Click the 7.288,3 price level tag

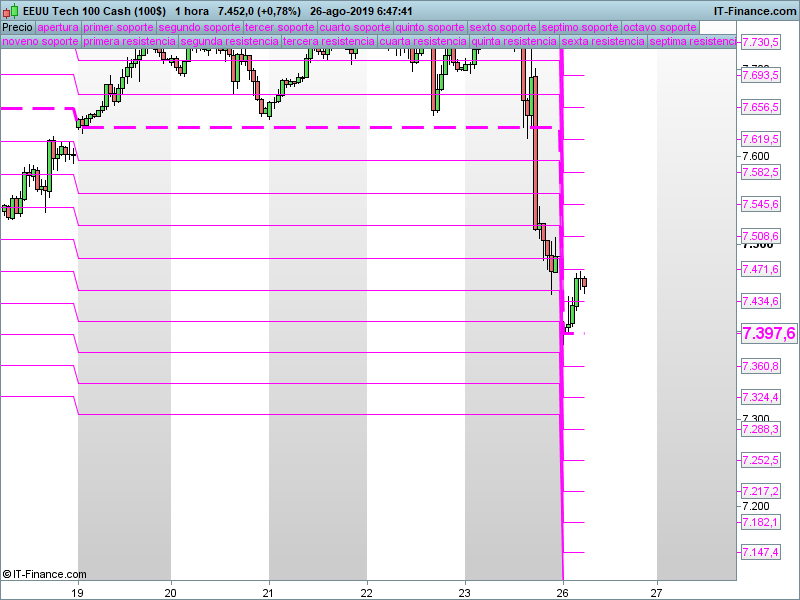pos(760,430)
